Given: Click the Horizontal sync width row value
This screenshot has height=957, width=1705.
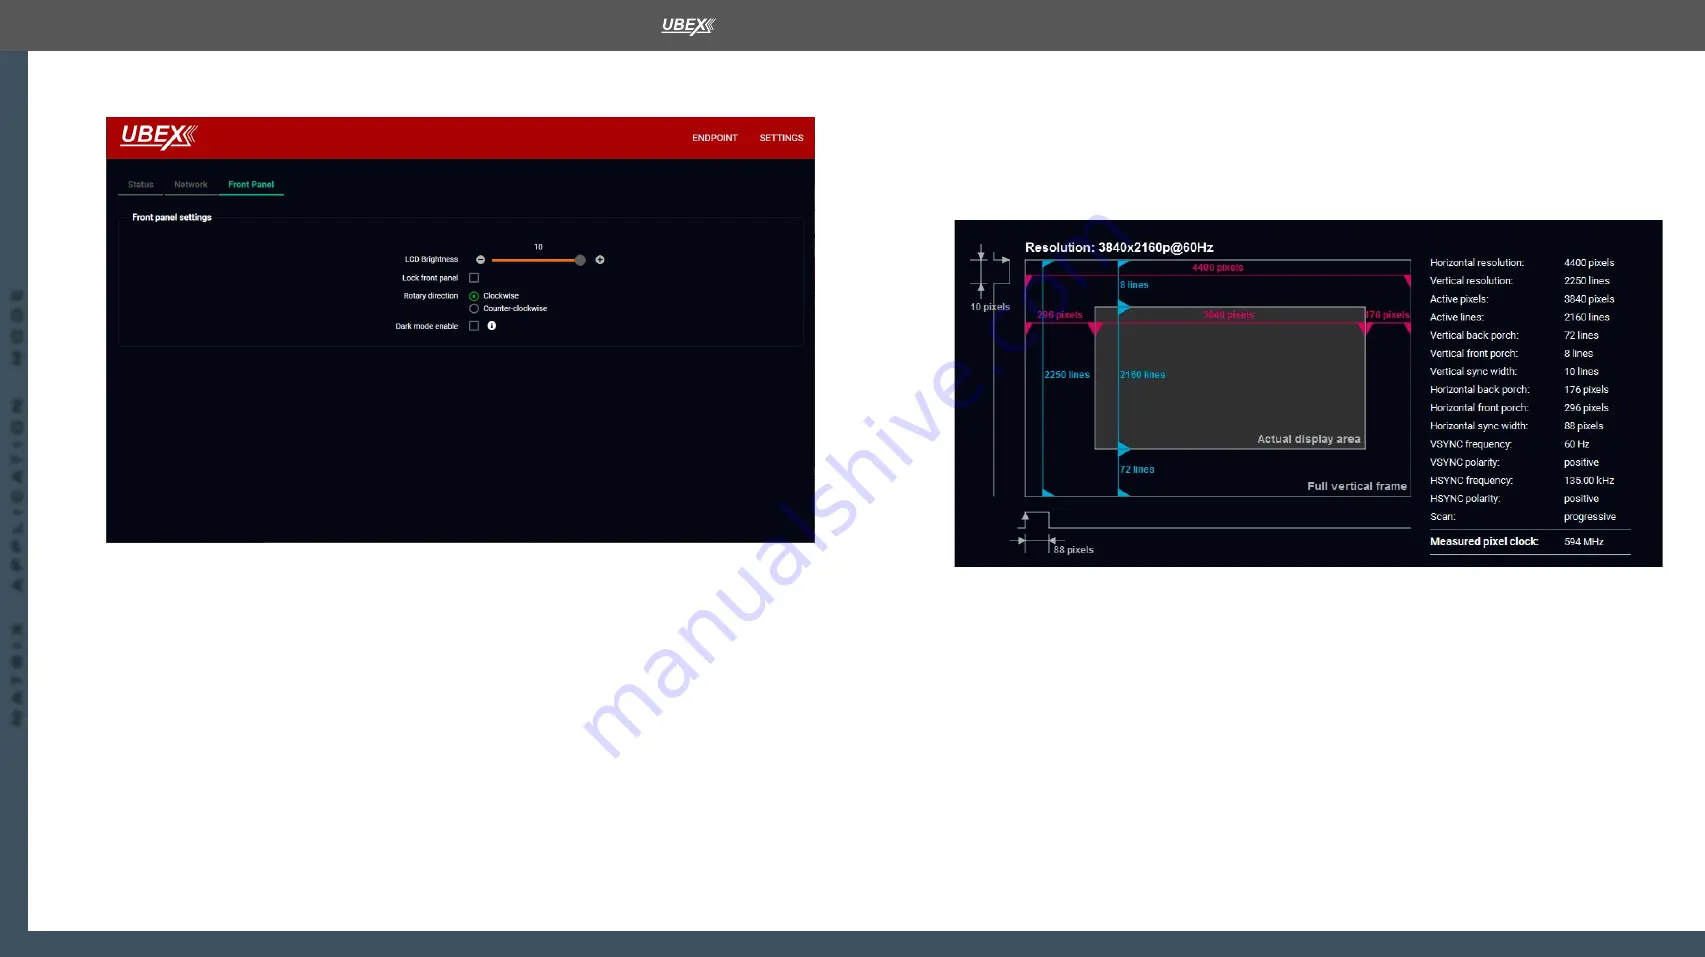Looking at the screenshot, I should tap(1584, 426).
